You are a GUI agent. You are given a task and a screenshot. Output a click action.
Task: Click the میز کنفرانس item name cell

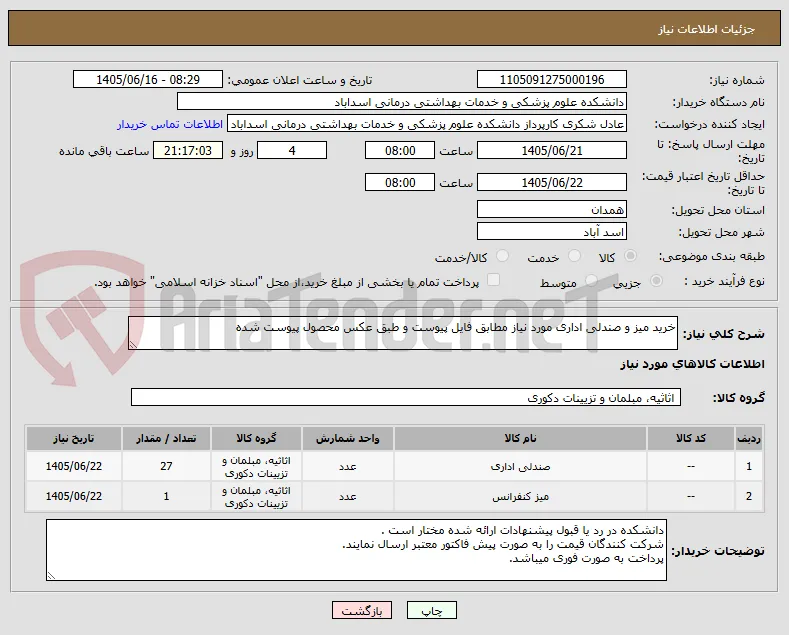click(x=520, y=497)
